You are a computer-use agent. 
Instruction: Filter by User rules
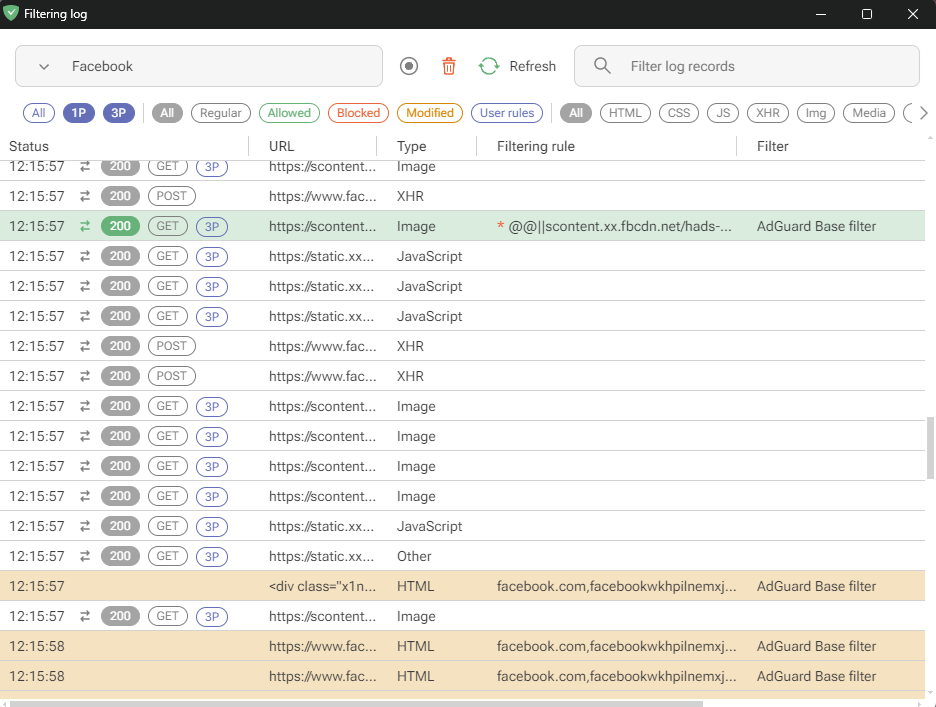pos(507,113)
